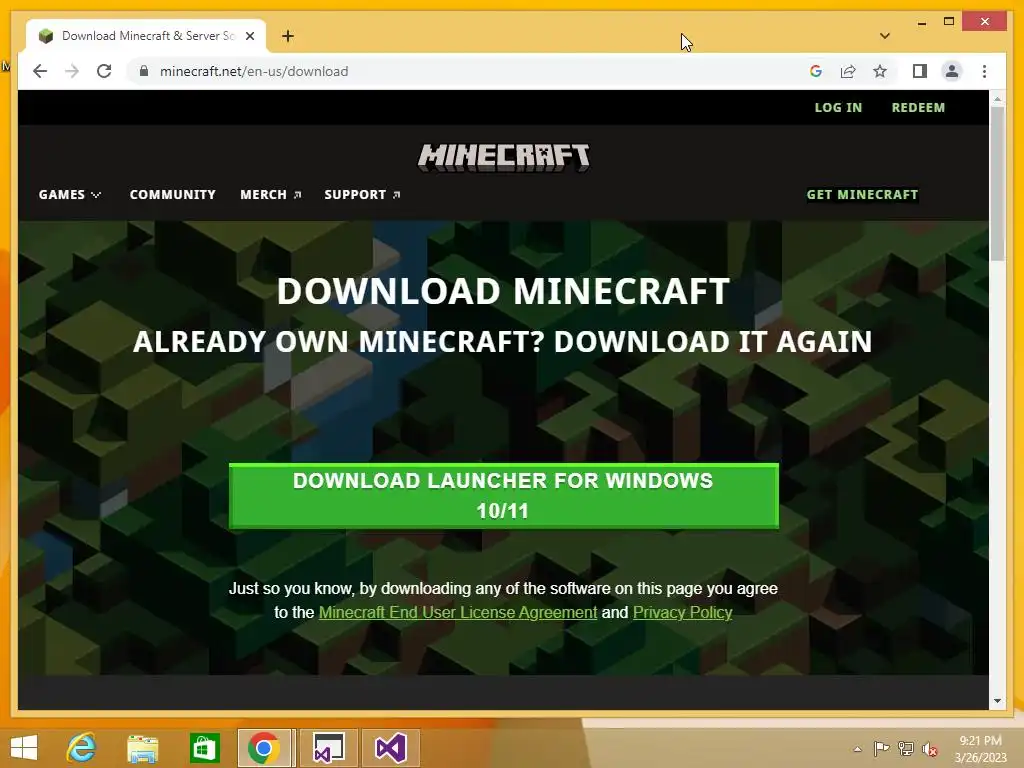Viewport: 1024px width, 768px height.
Task: Open the Privacy Policy link
Action: coord(682,613)
